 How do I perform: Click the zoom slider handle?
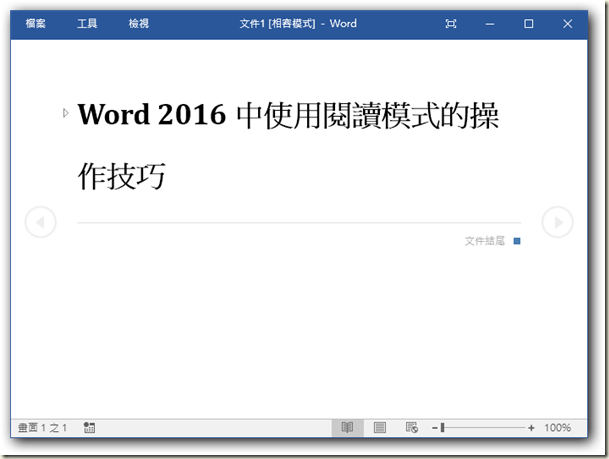442,428
